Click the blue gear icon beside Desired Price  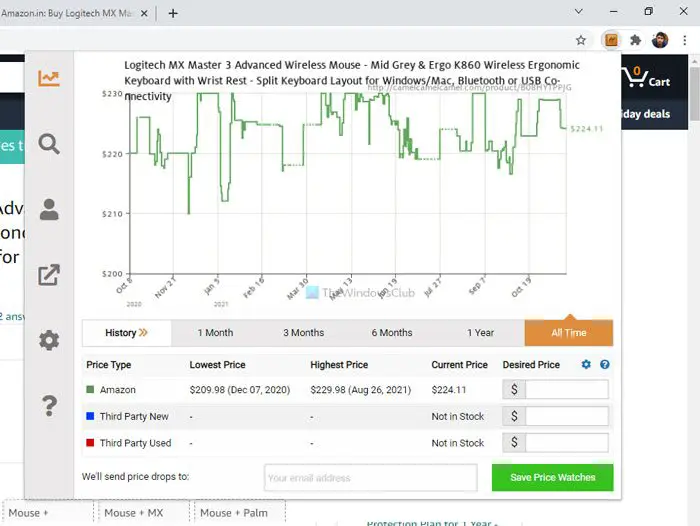point(586,364)
